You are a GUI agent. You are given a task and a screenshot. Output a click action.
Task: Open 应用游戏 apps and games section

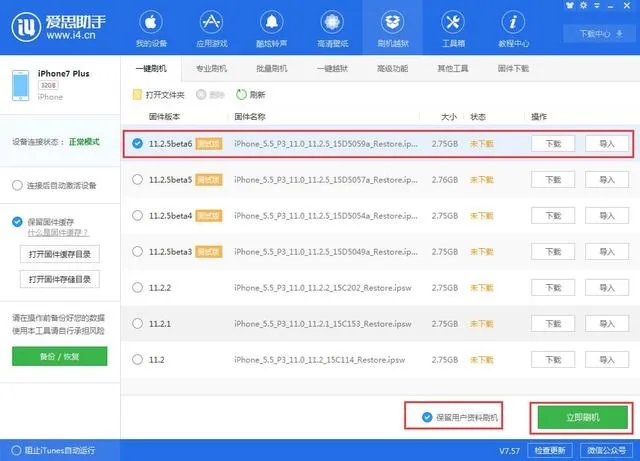(211, 29)
